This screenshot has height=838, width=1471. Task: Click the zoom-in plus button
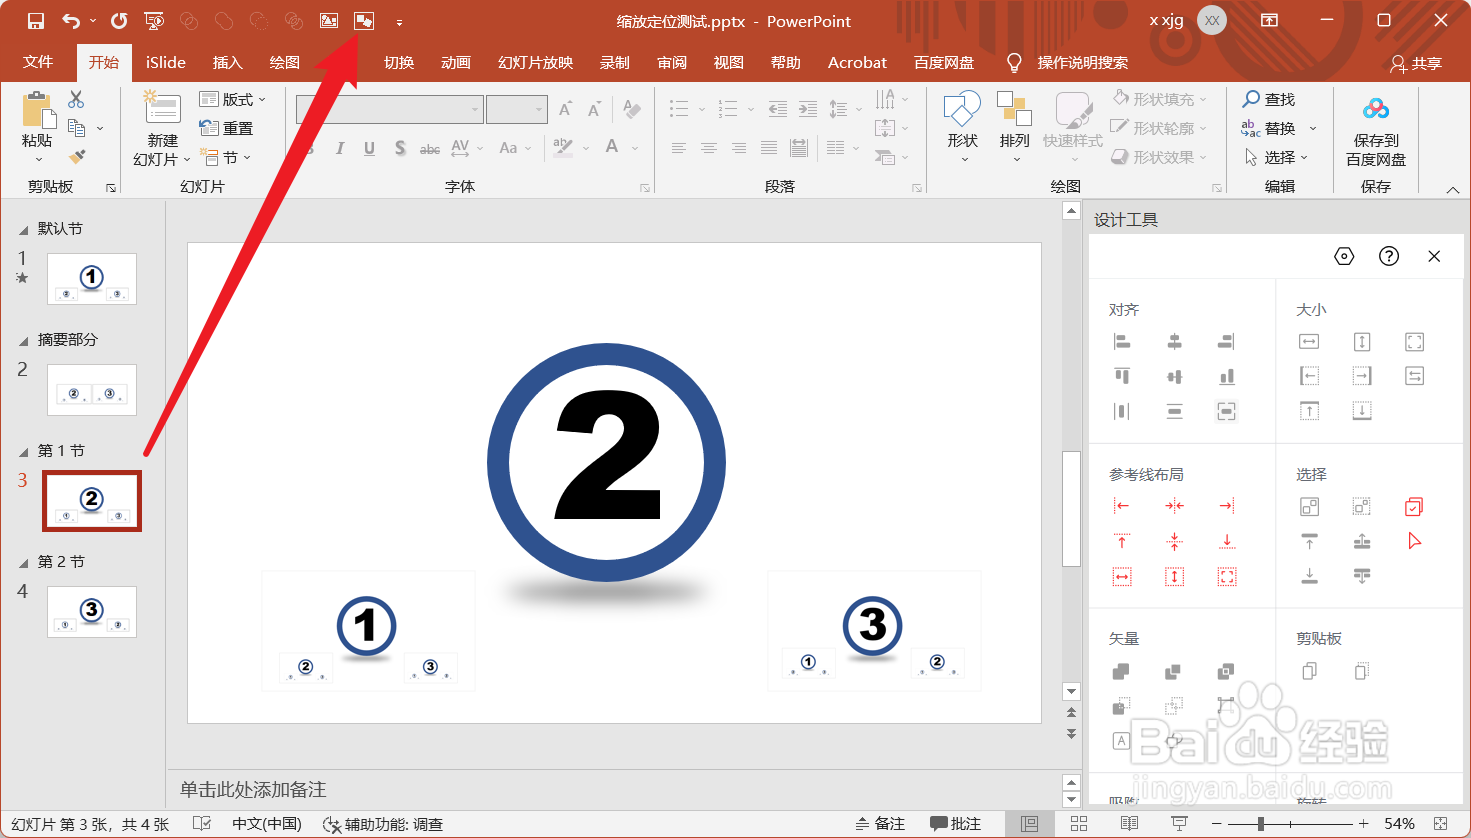pos(1363,824)
